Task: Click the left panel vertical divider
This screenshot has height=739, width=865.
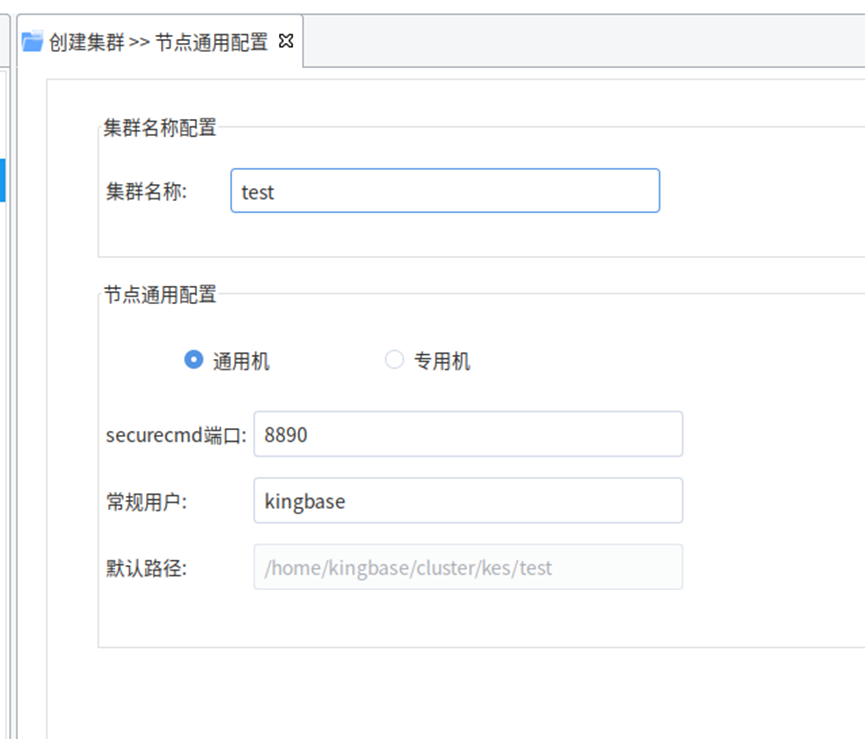Action: 12,400
